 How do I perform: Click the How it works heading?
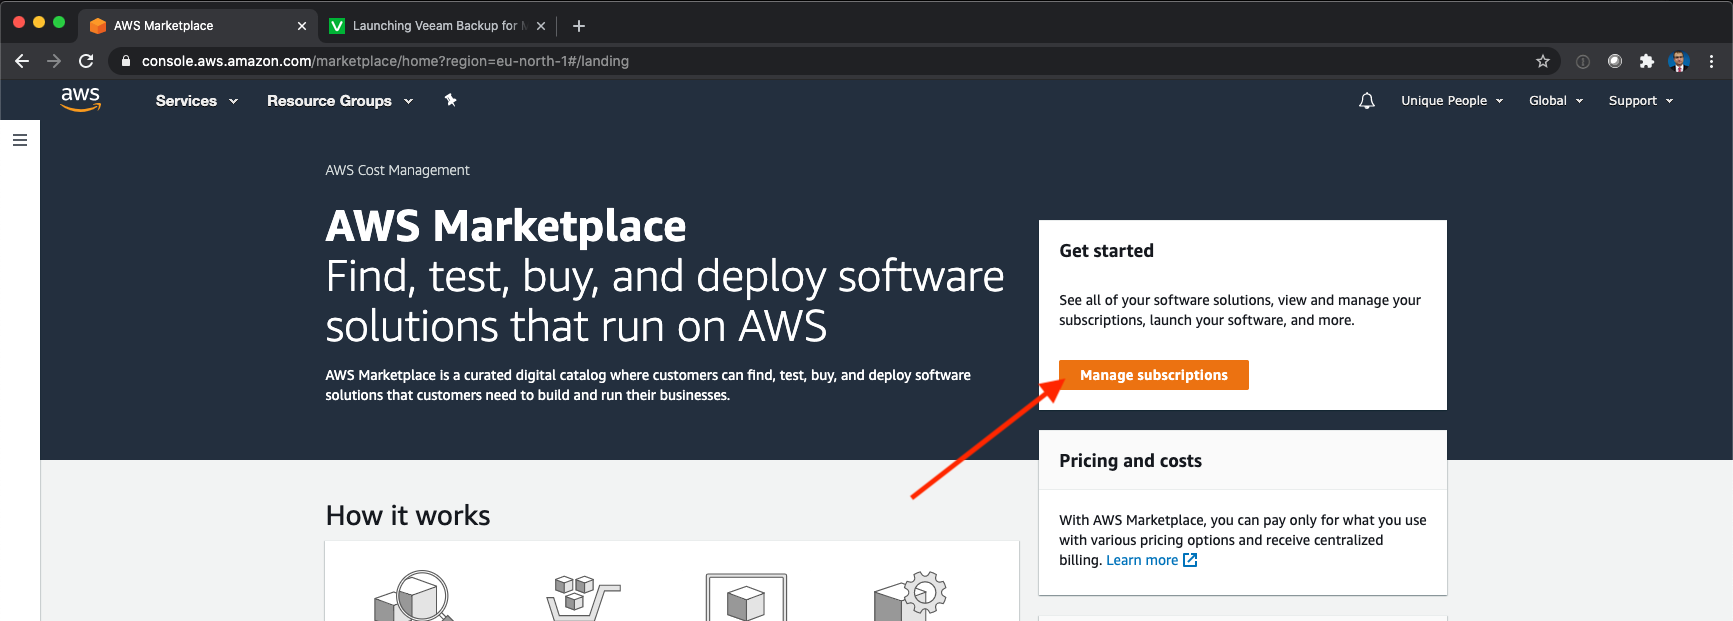point(408,515)
